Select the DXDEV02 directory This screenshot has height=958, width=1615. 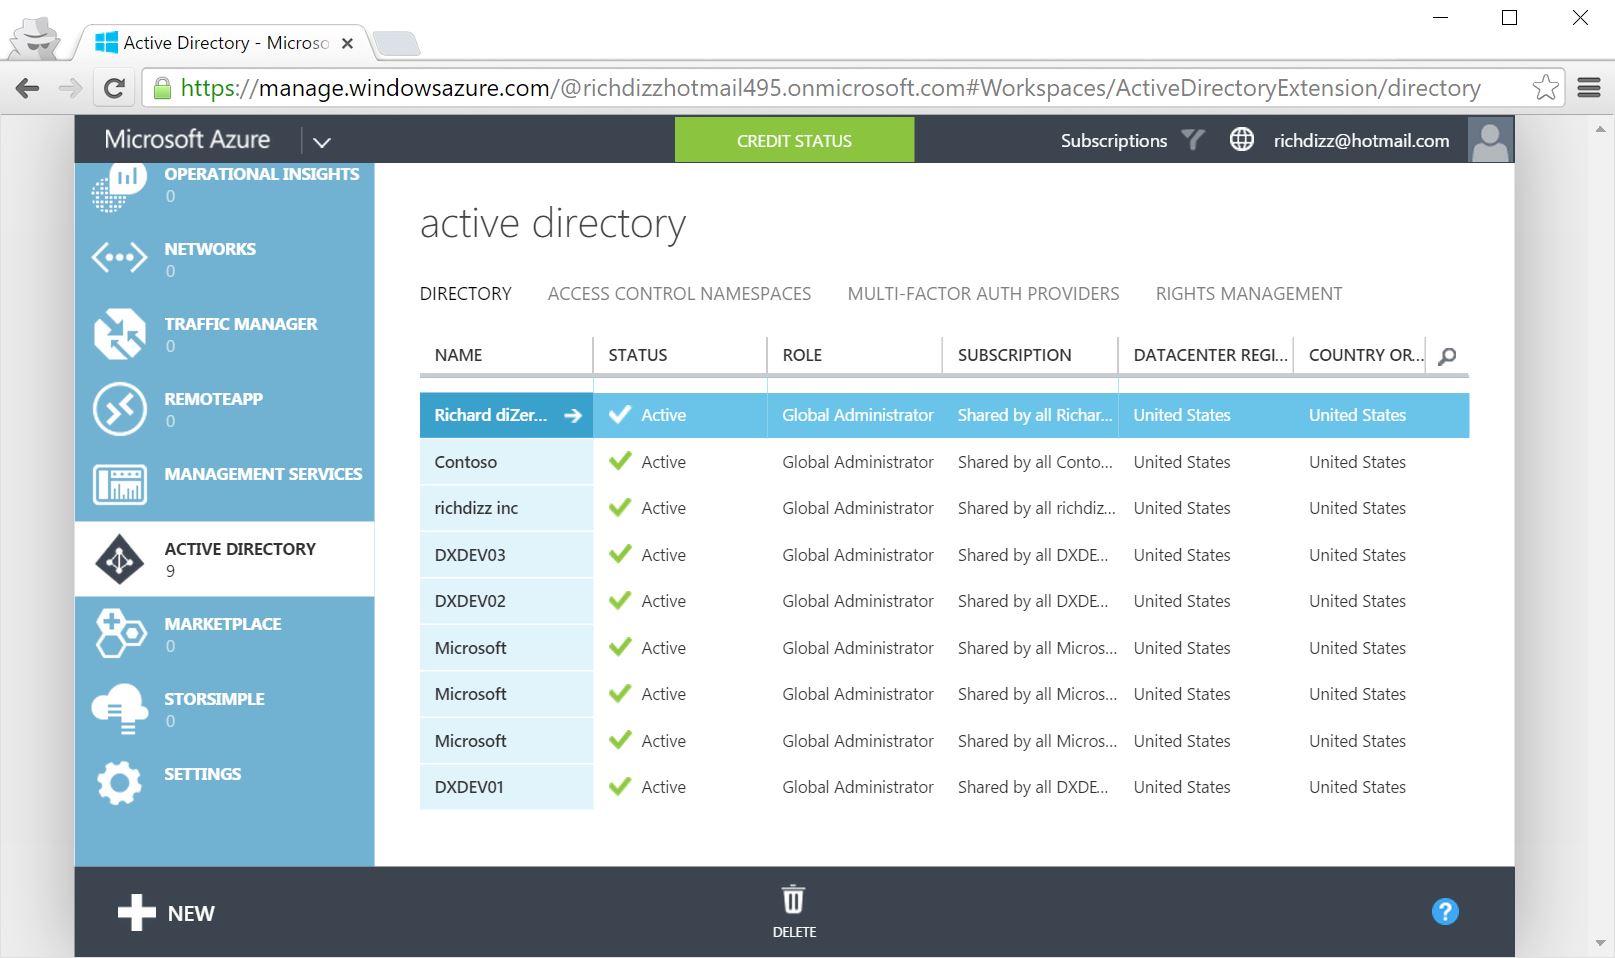pos(470,601)
